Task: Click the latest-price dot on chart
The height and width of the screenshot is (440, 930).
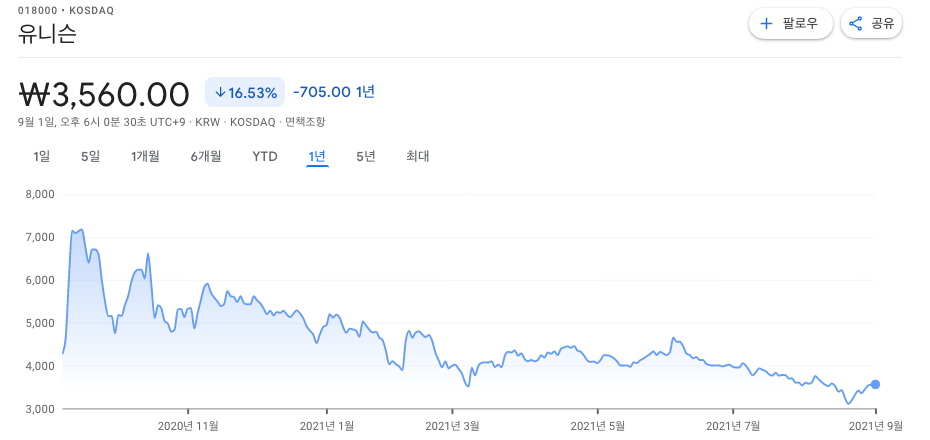Action: click(x=875, y=384)
